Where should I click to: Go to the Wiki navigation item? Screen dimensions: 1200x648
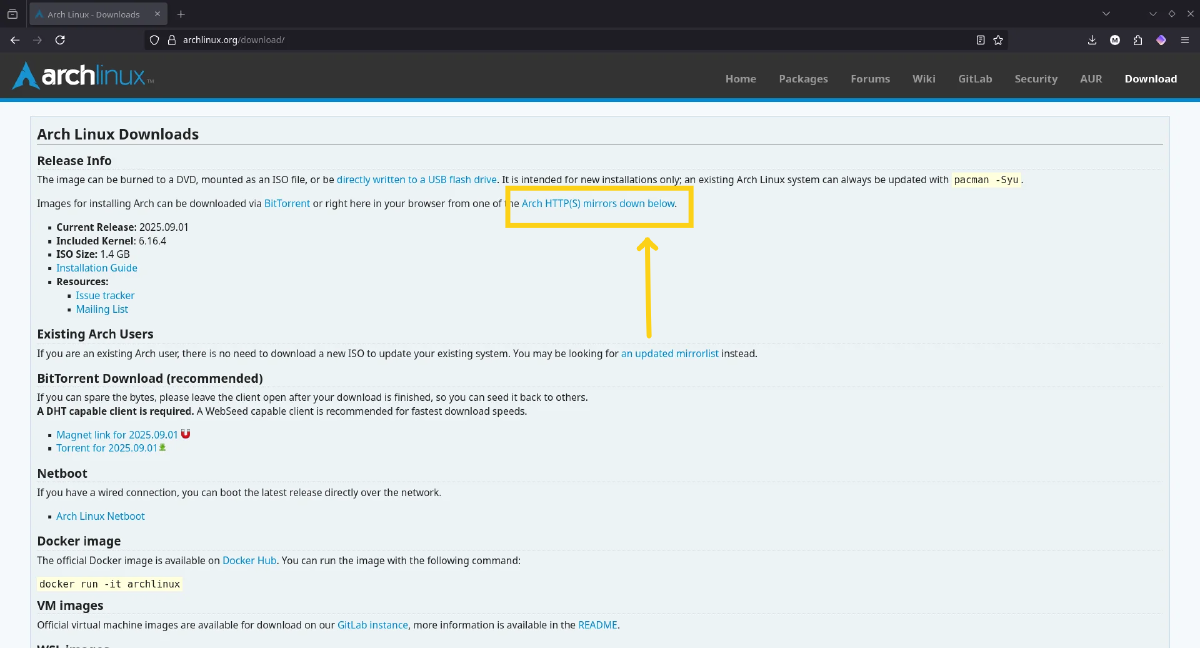pyautogui.click(x=923, y=79)
